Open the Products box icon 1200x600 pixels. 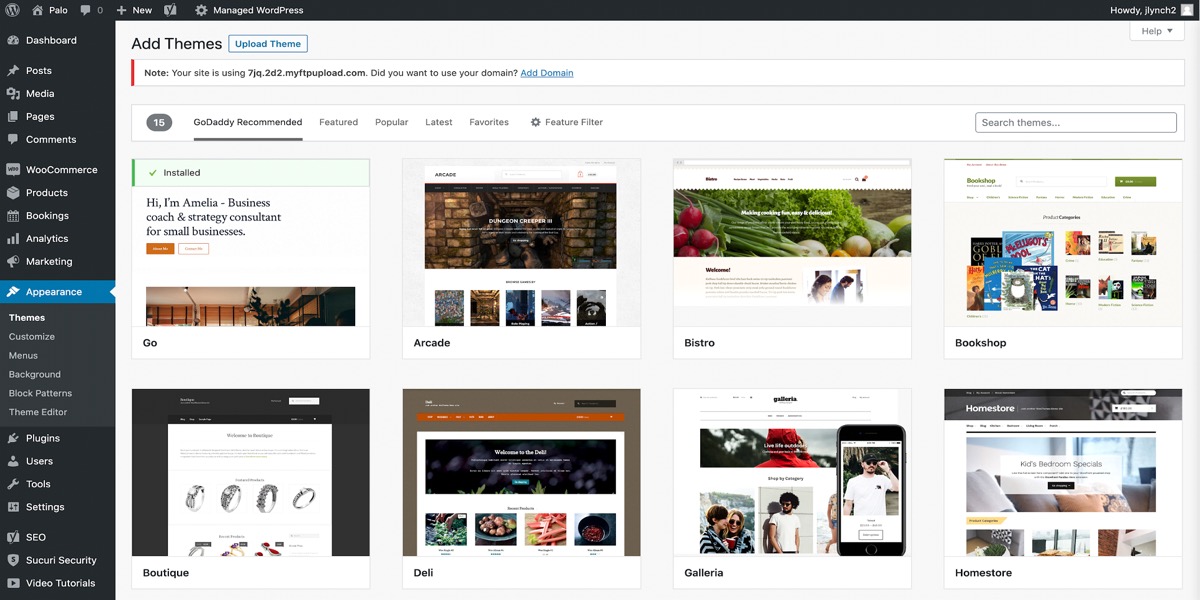pyautogui.click(x=13, y=193)
